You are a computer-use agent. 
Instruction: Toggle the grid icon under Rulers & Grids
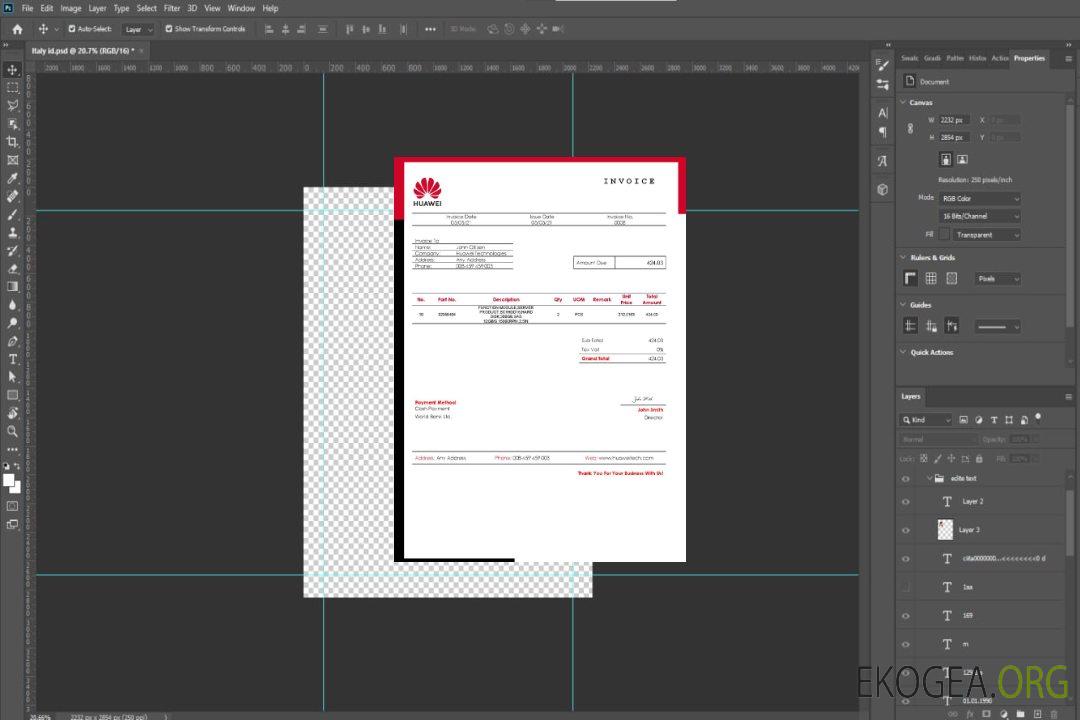coord(931,279)
